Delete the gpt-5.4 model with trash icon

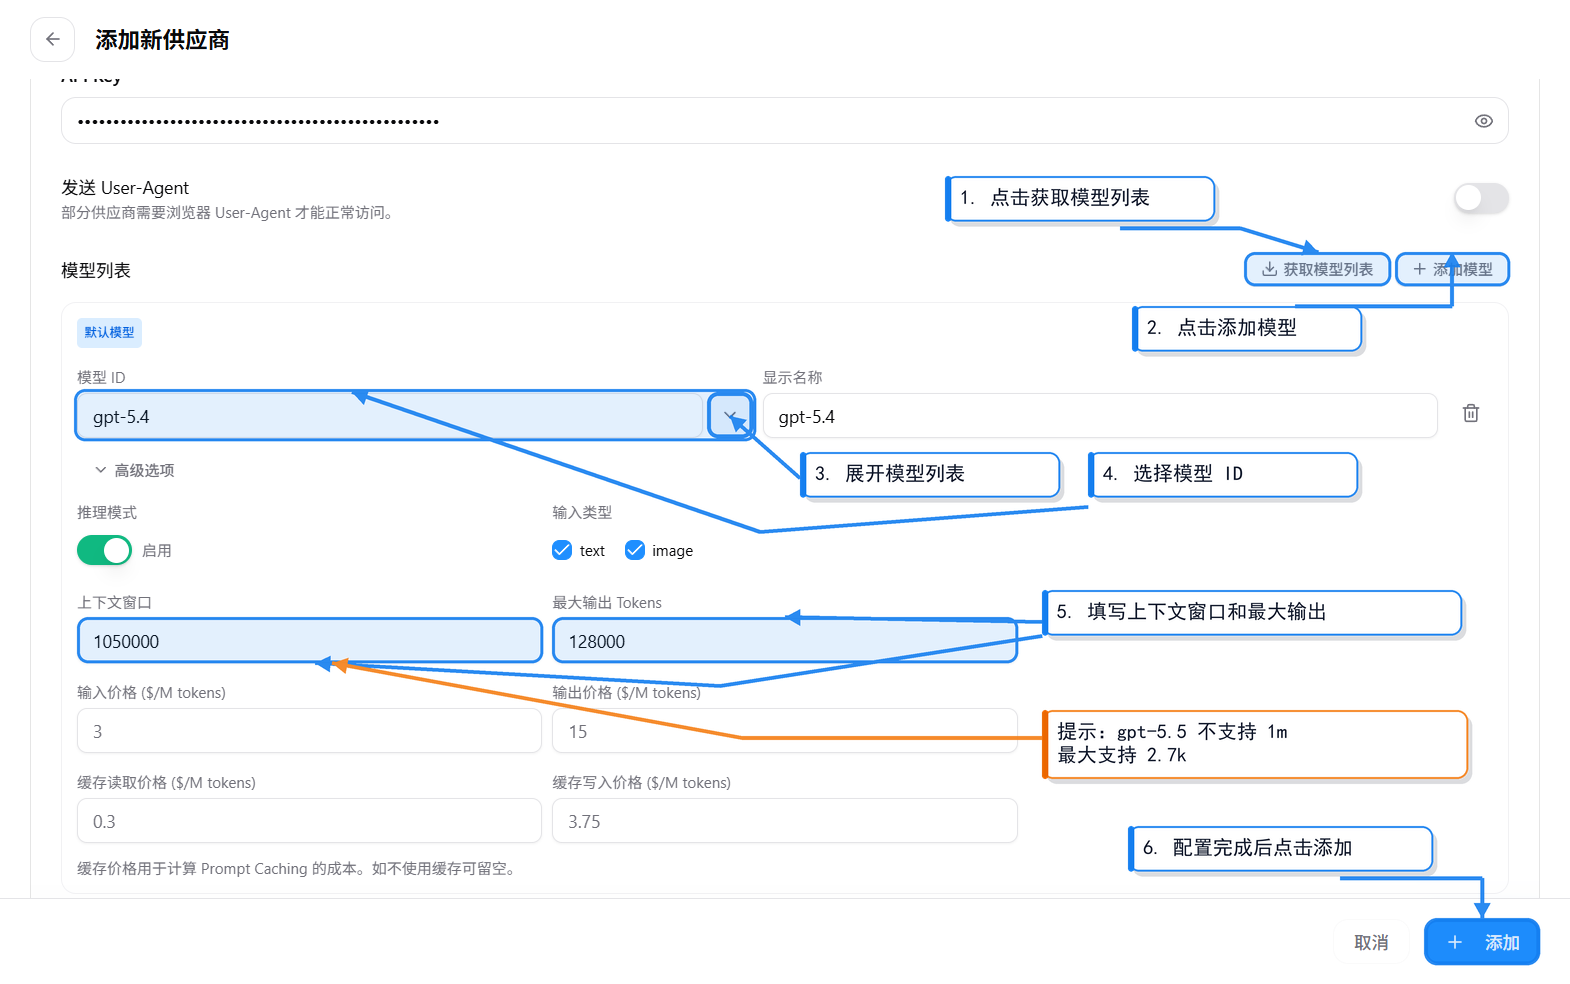(x=1471, y=413)
